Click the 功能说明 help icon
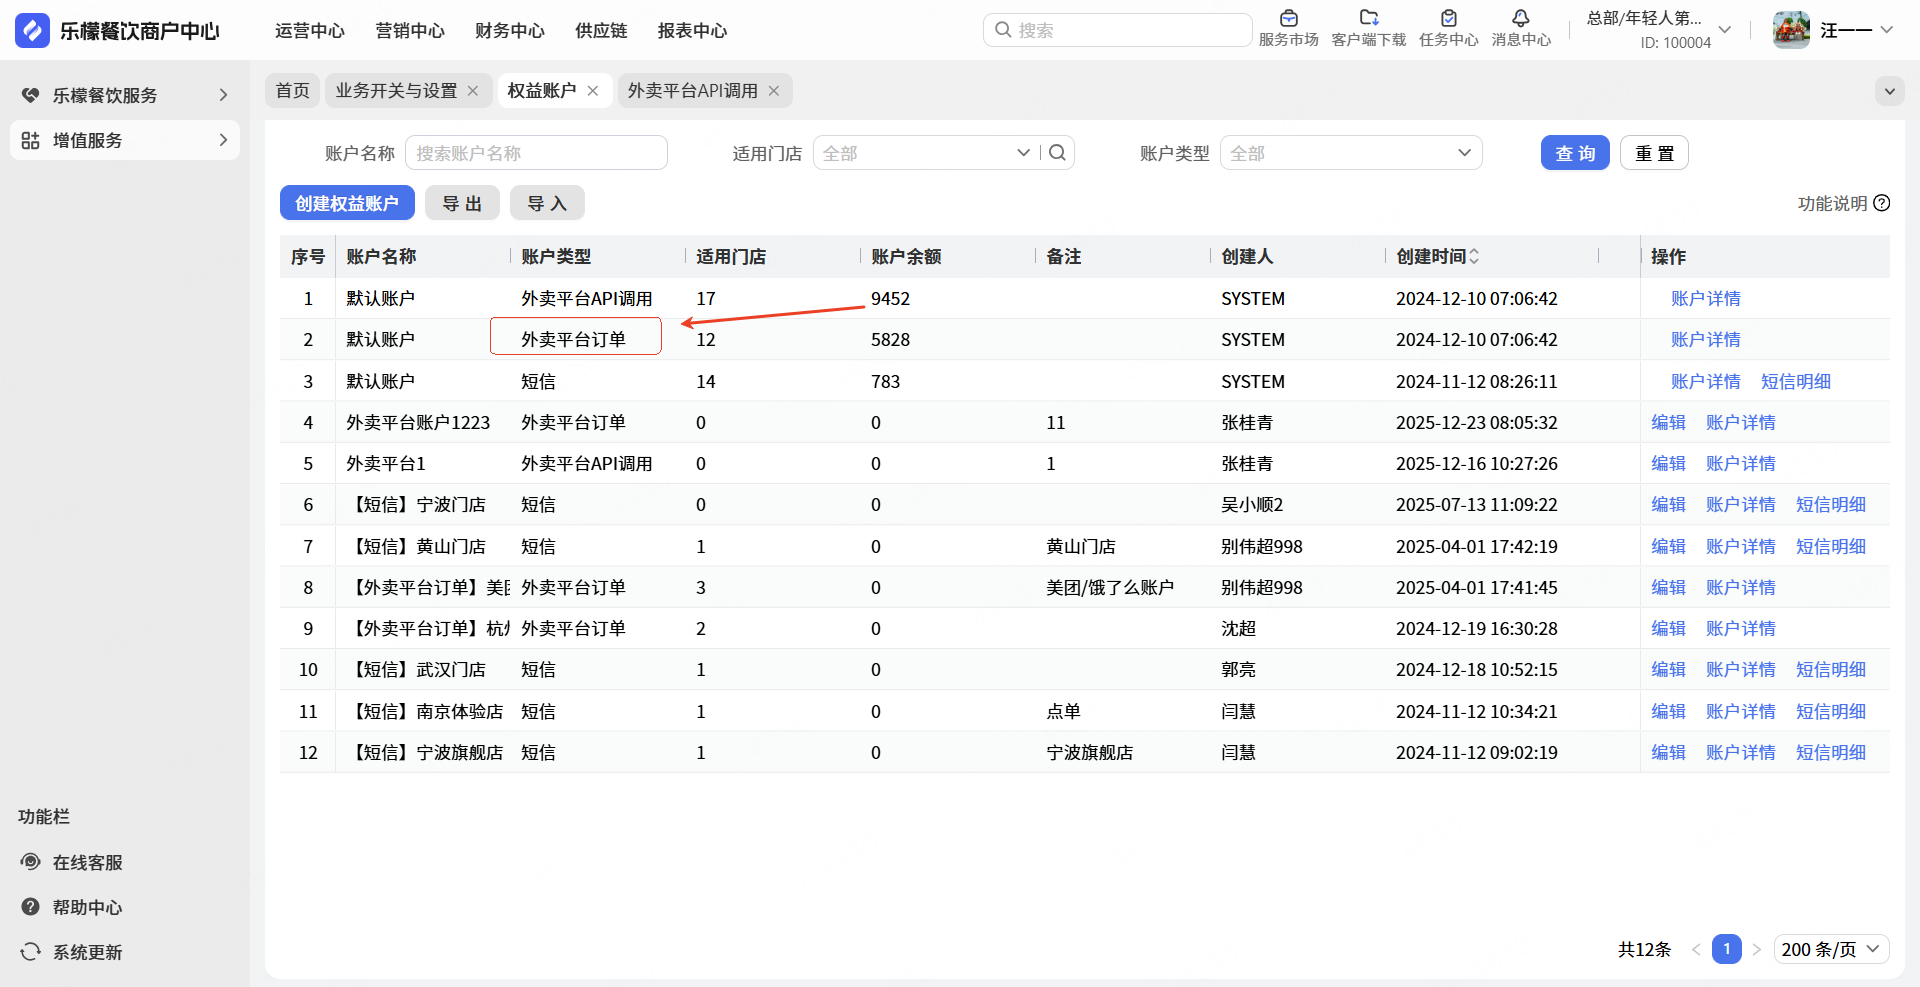 pos(1881,203)
